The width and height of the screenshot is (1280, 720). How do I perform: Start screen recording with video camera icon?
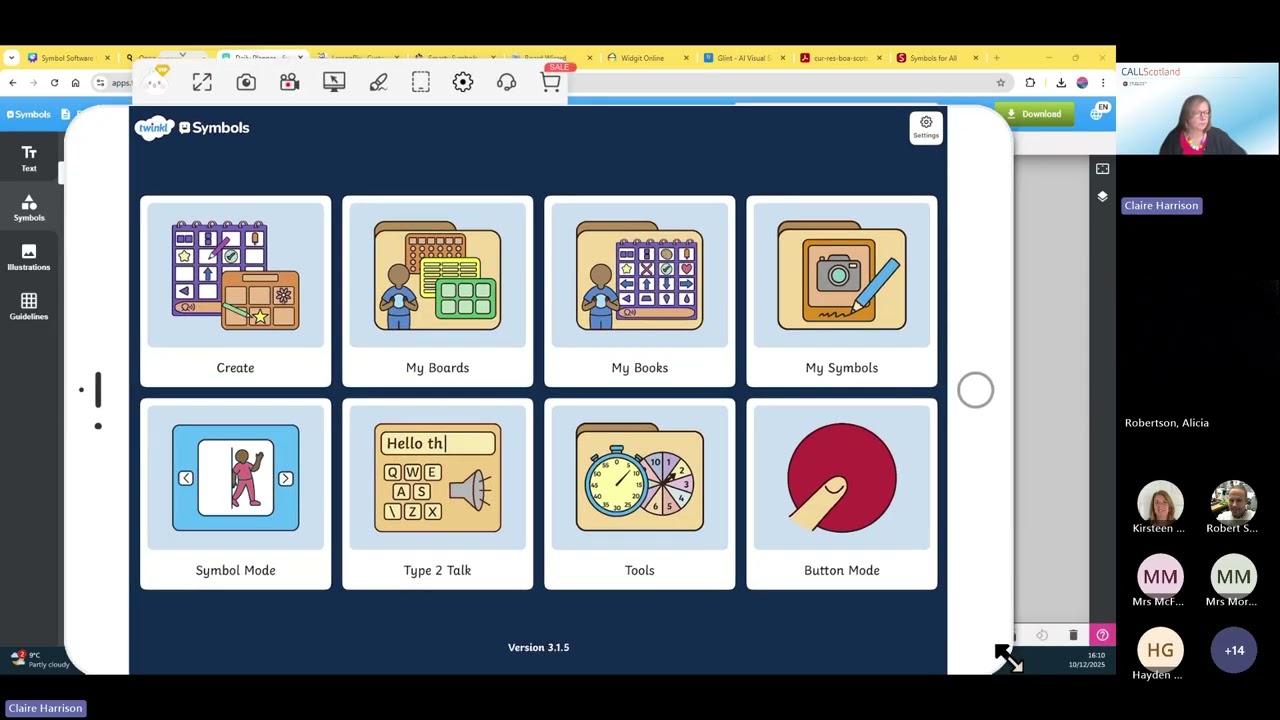pyautogui.click(x=289, y=82)
